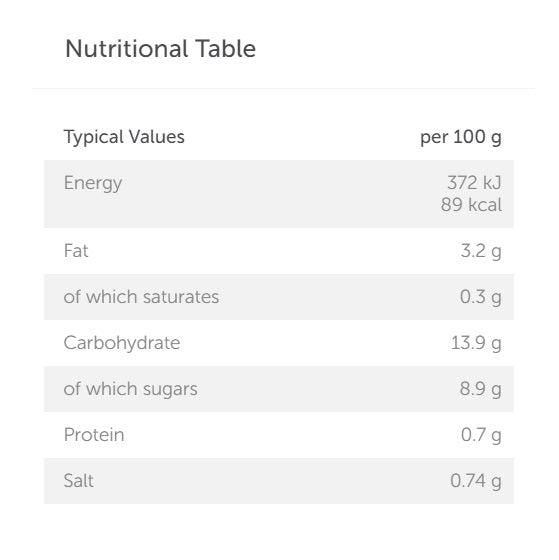Select the Energy row label

93,183
